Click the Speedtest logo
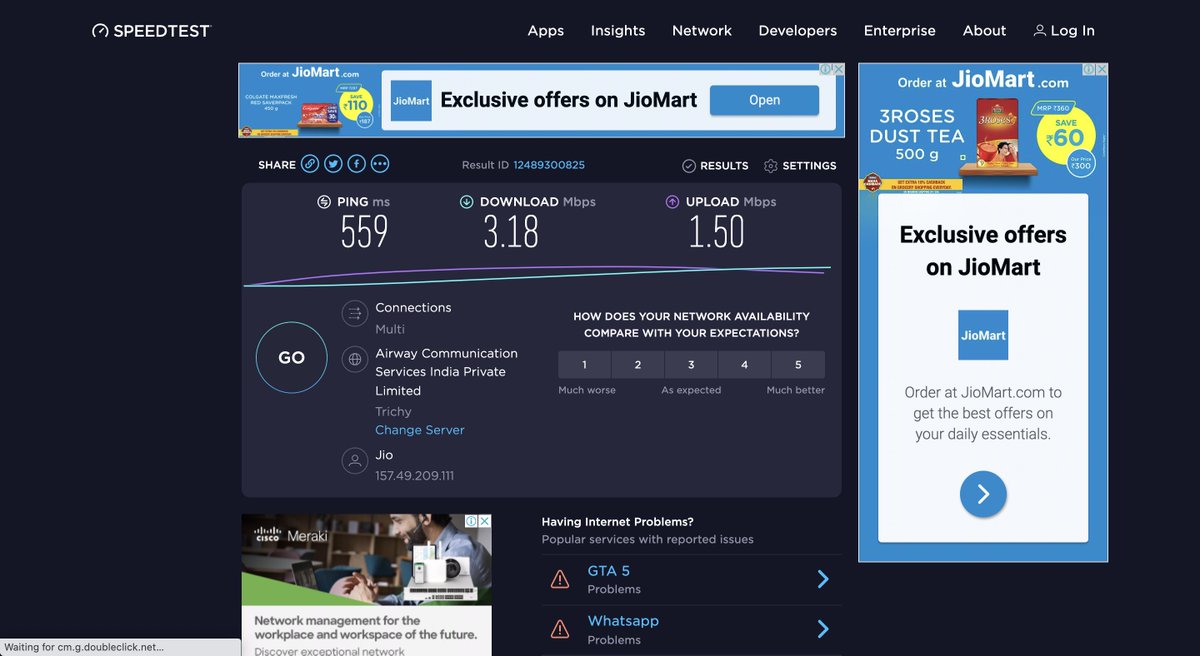Screen dimensions: 1200x656 click(151, 31)
